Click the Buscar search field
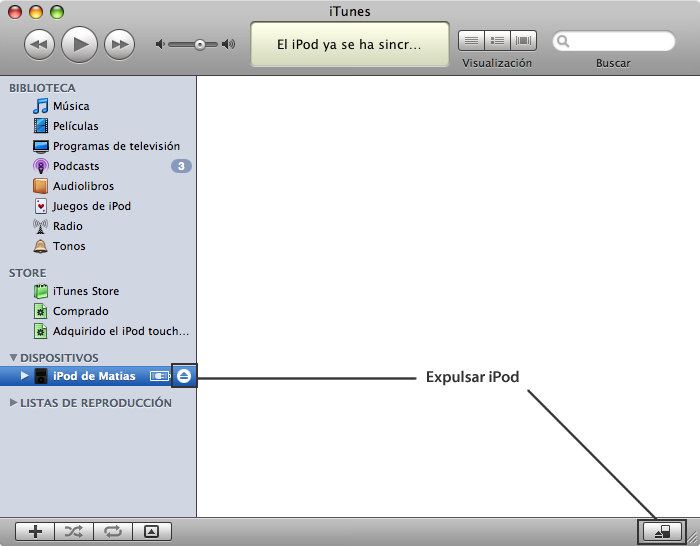Viewport: 700px width, 546px height. pyautogui.click(x=614, y=41)
